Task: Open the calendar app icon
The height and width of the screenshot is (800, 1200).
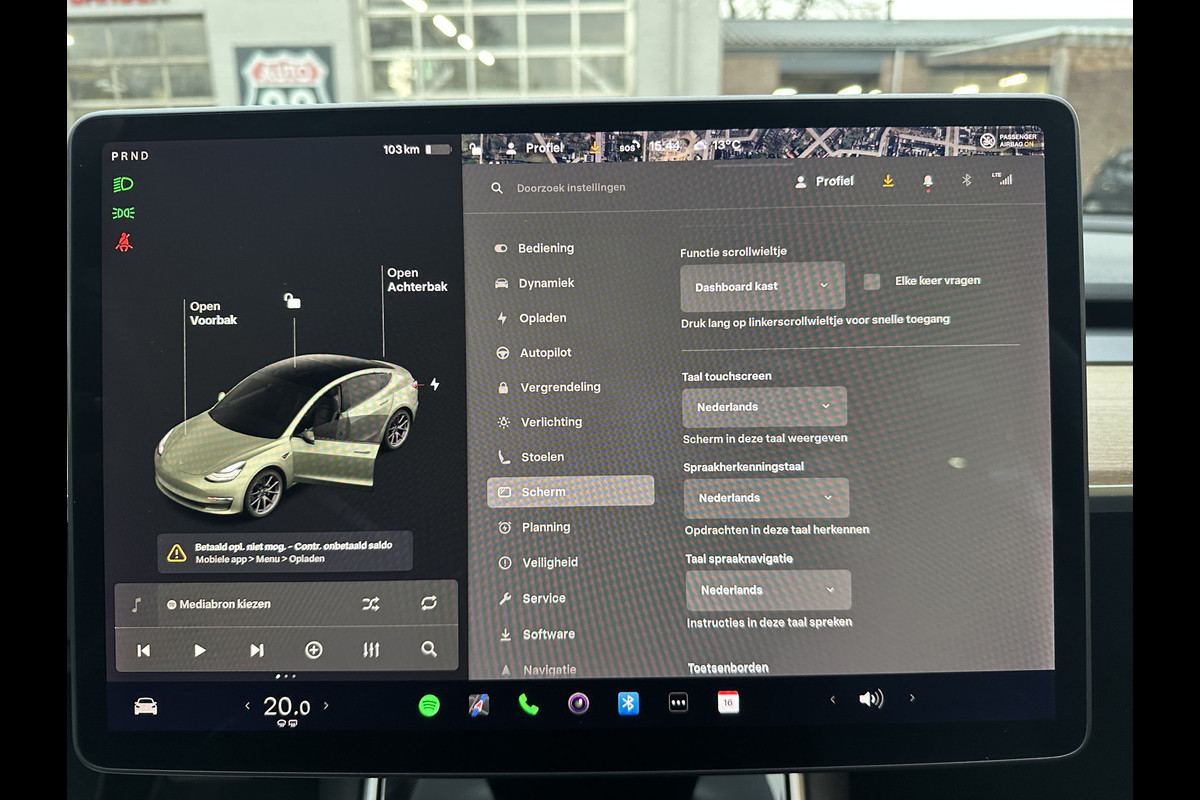Action: tap(728, 703)
